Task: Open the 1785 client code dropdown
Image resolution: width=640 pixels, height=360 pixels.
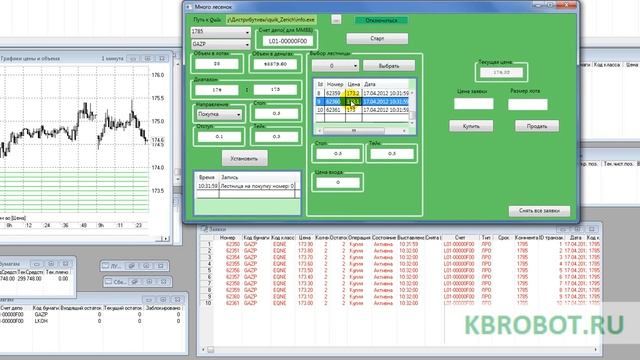Action: 220,31
